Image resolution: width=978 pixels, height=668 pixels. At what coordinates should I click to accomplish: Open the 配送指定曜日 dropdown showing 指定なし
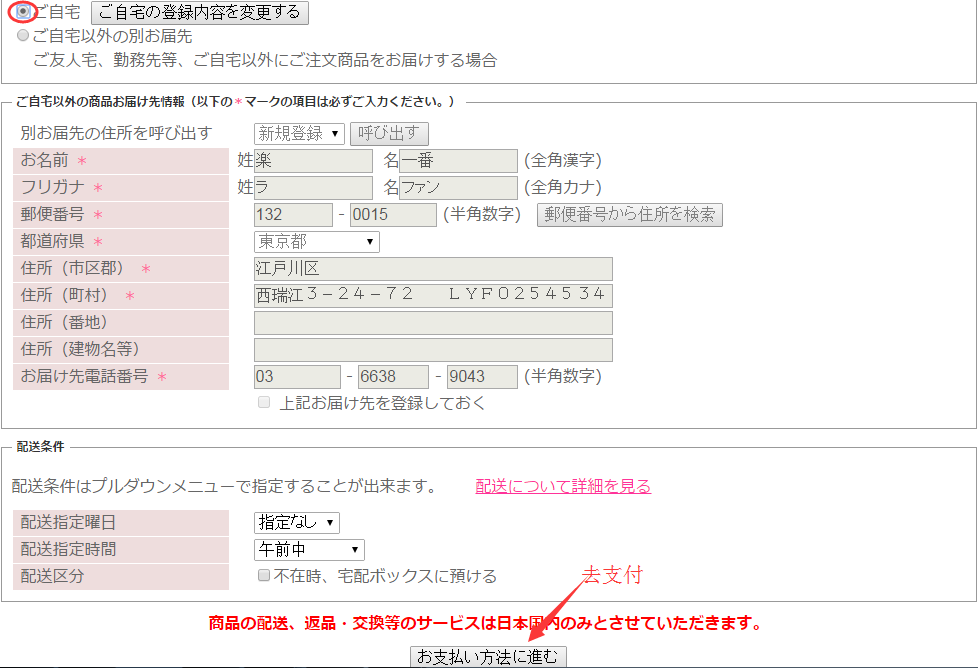pos(297,523)
